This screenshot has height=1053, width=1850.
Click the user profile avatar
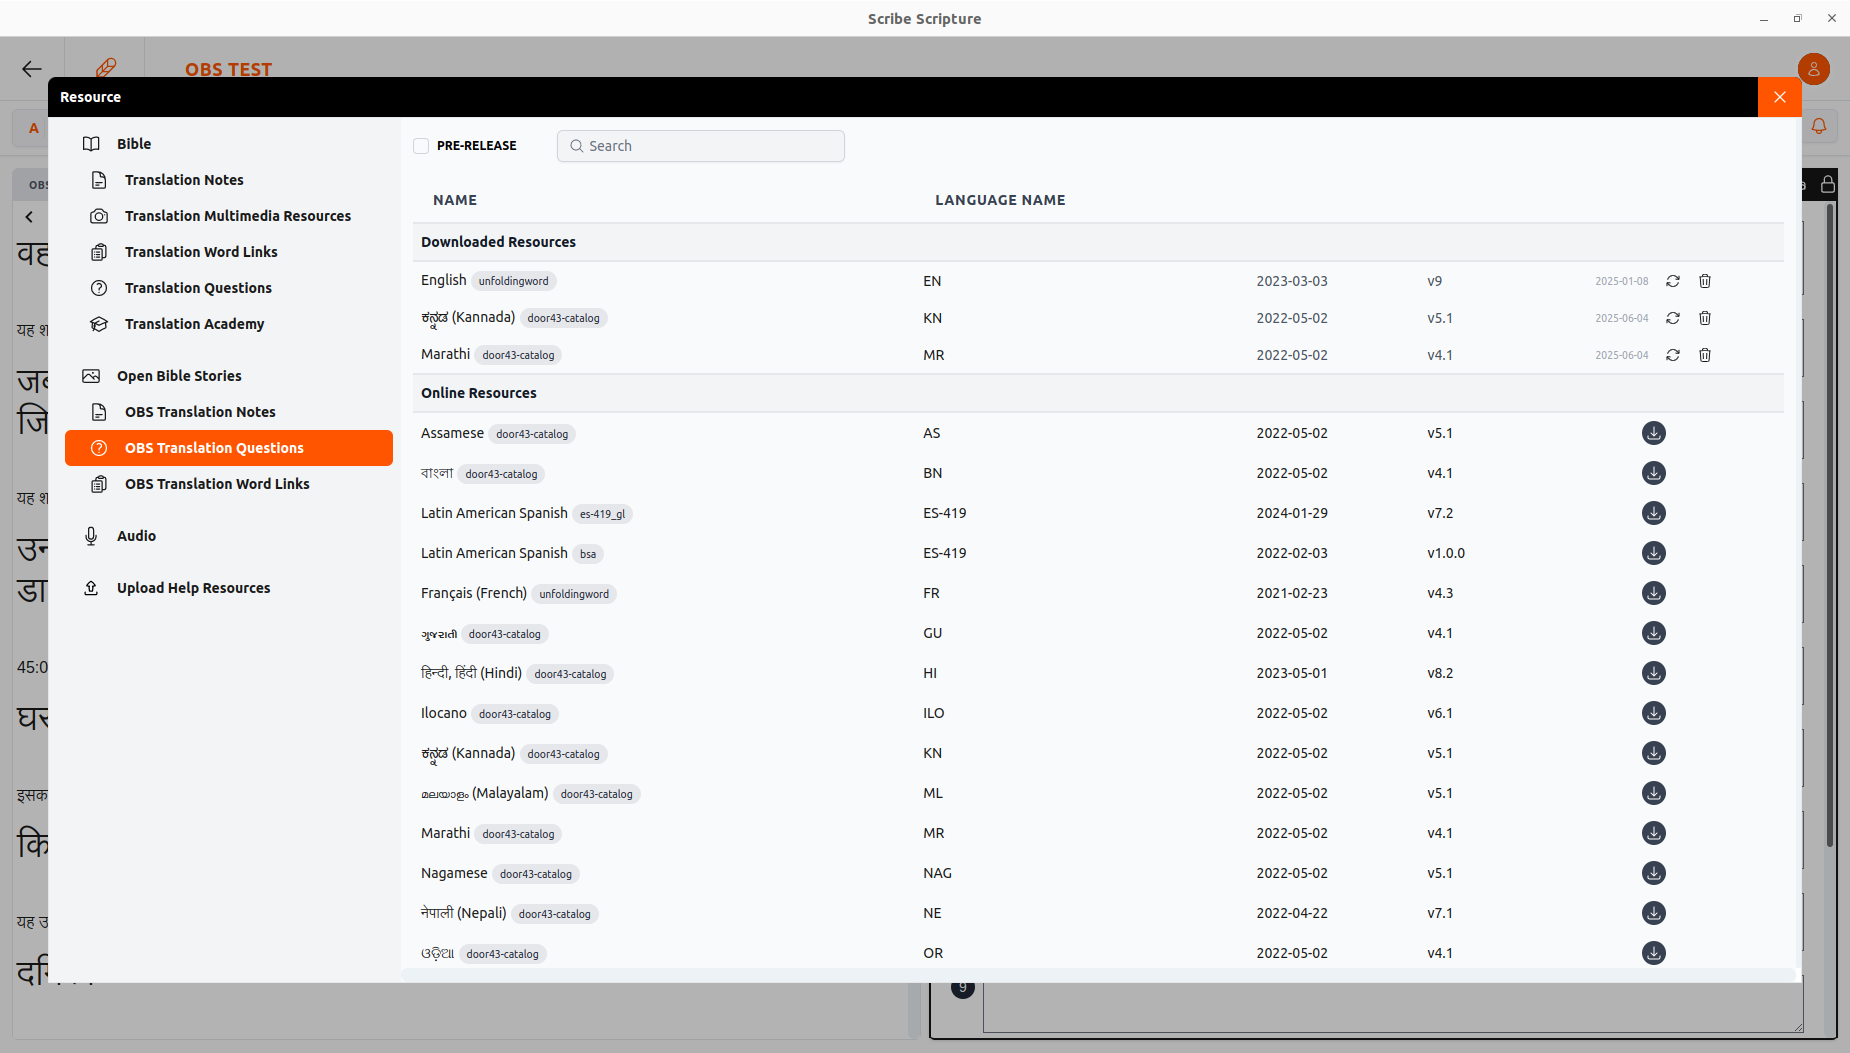(x=1814, y=68)
